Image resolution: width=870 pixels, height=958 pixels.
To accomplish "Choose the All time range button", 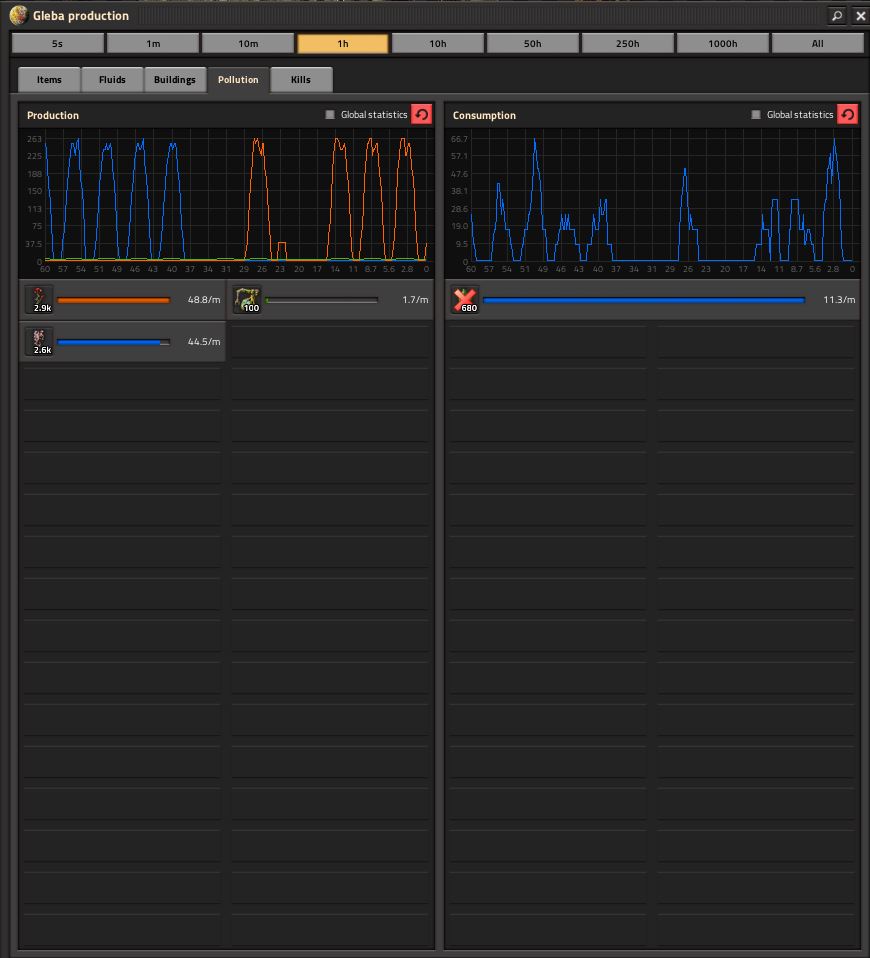I will click(x=817, y=44).
